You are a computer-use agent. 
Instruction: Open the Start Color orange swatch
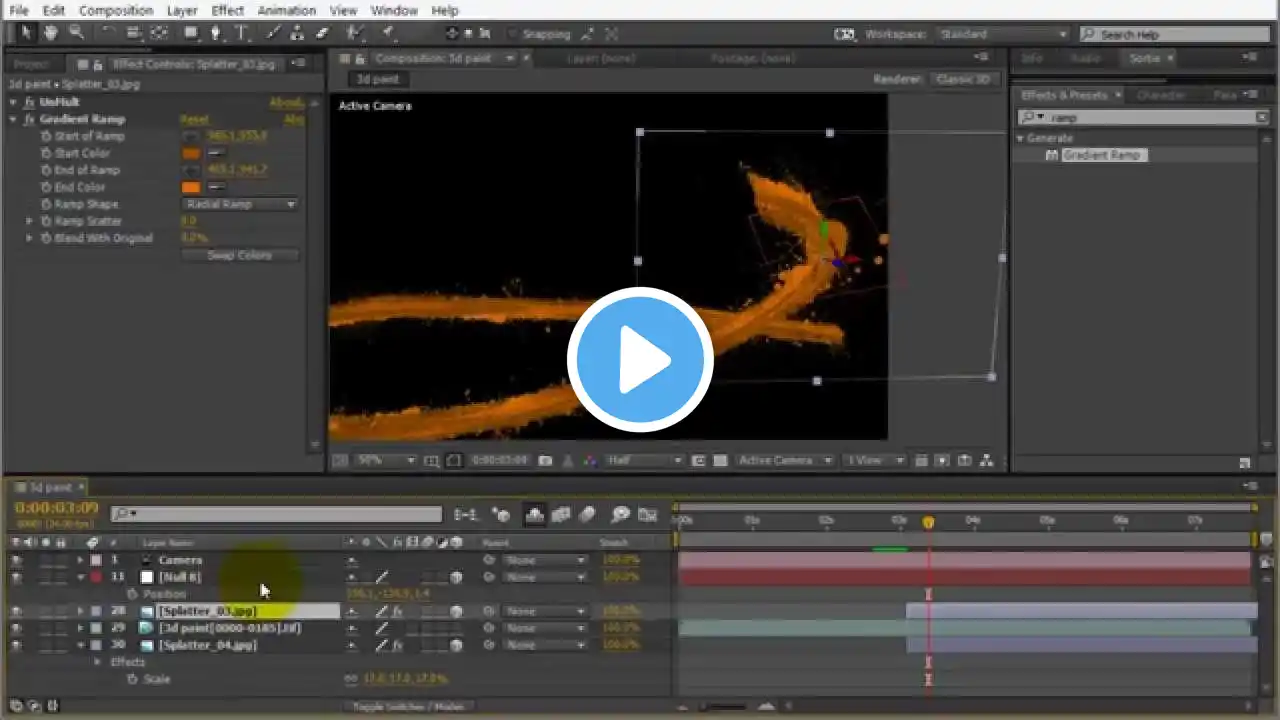(x=191, y=153)
